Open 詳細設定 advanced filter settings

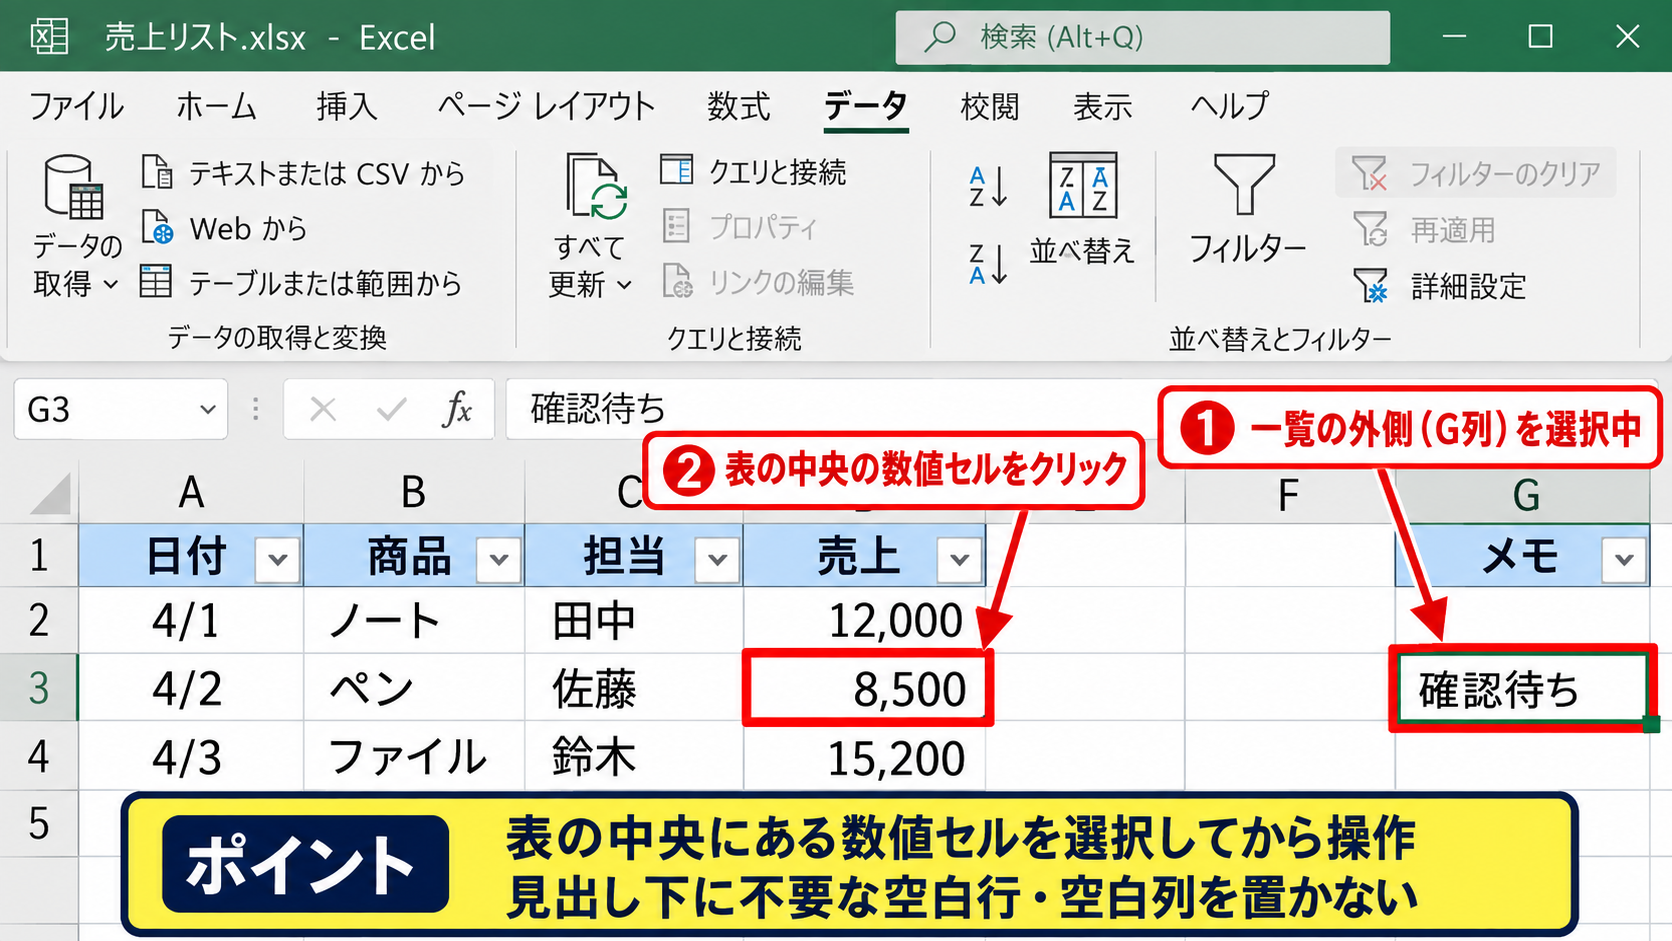pos(1439,286)
